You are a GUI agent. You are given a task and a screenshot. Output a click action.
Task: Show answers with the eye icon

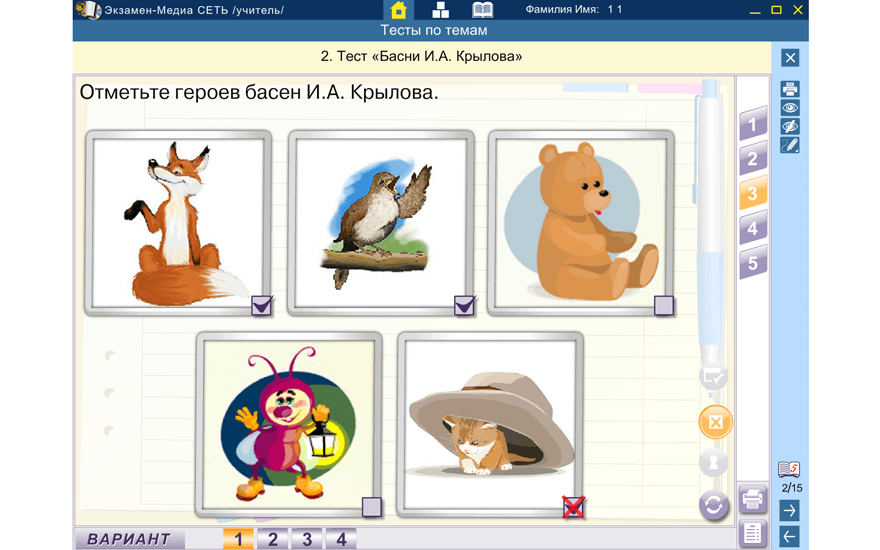(x=790, y=107)
